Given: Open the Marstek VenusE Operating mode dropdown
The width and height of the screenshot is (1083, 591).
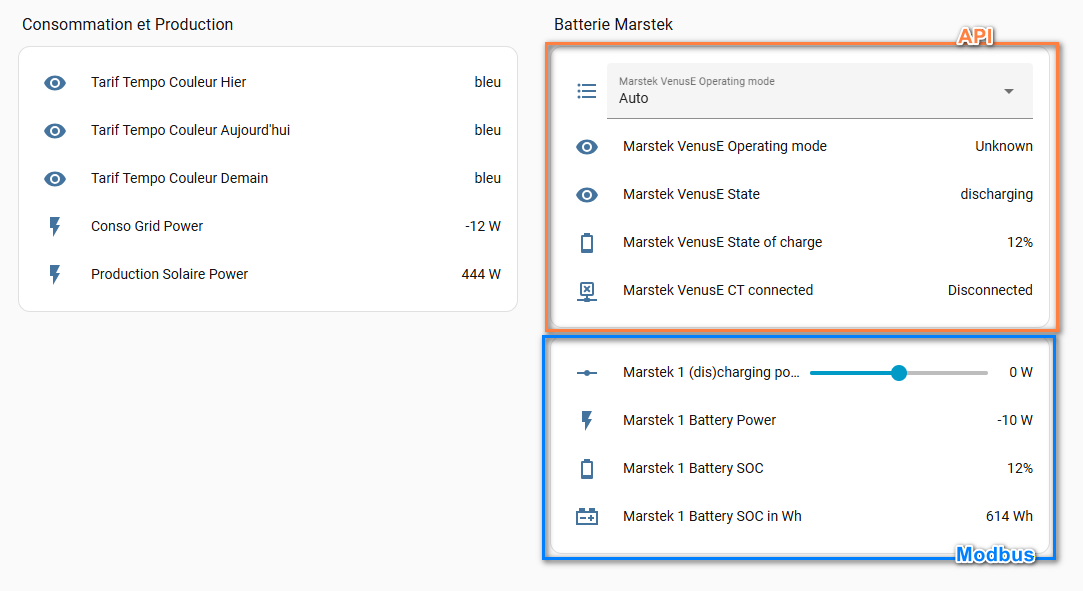Looking at the screenshot, I should click(800, 91).
